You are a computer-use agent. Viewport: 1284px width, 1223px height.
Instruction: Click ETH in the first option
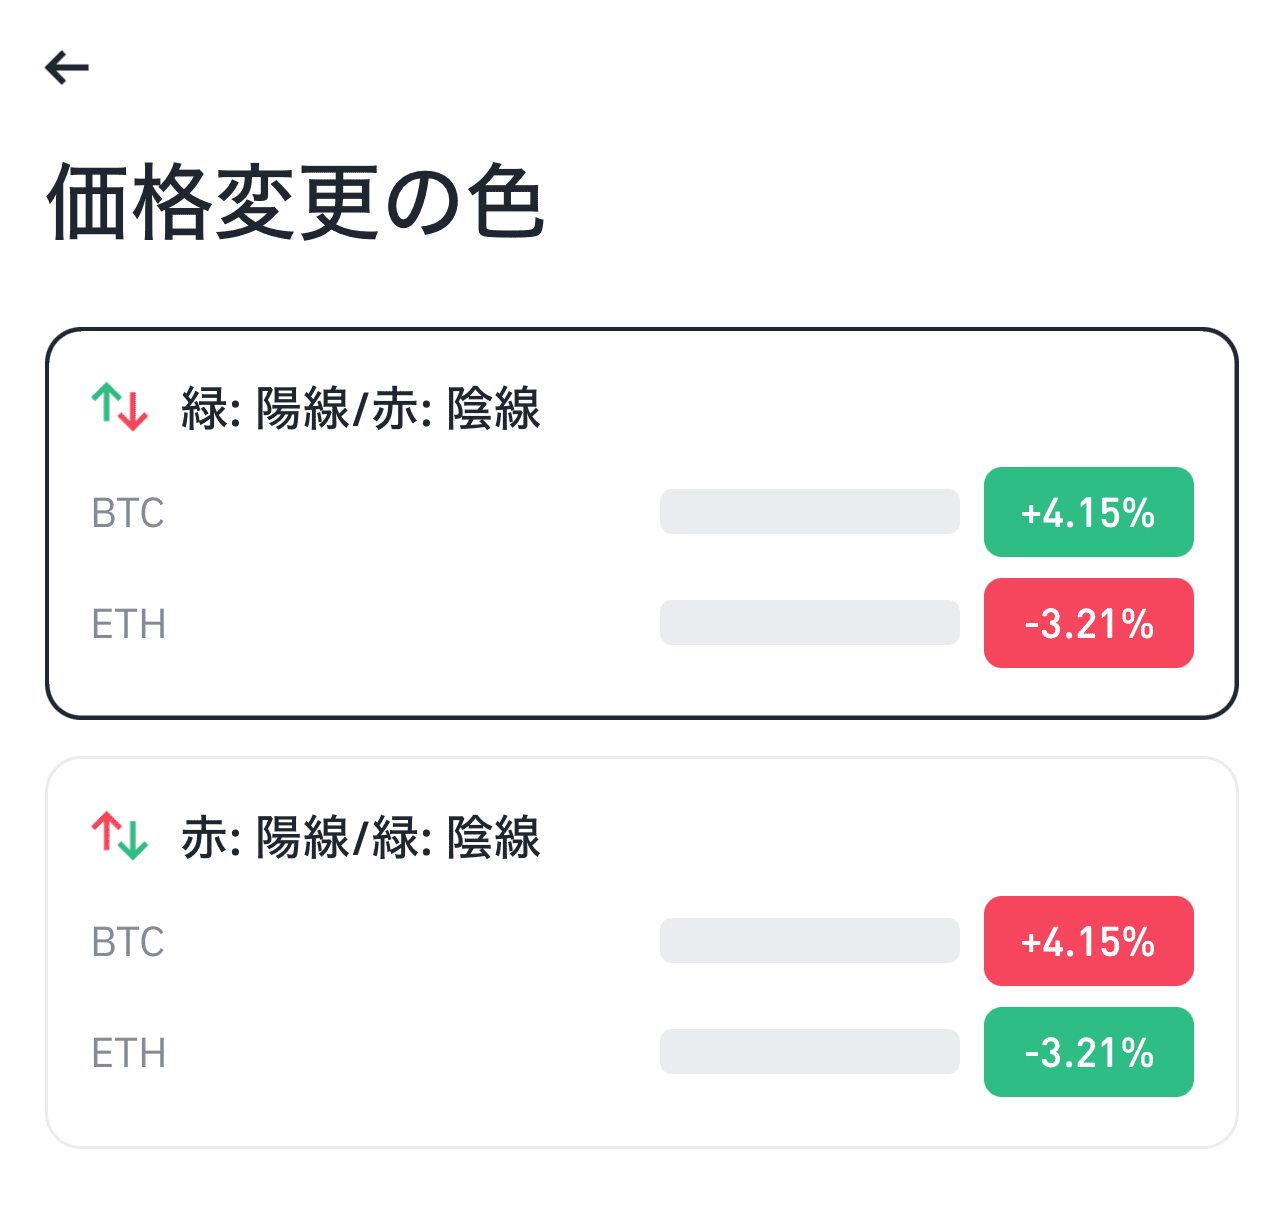128,624
